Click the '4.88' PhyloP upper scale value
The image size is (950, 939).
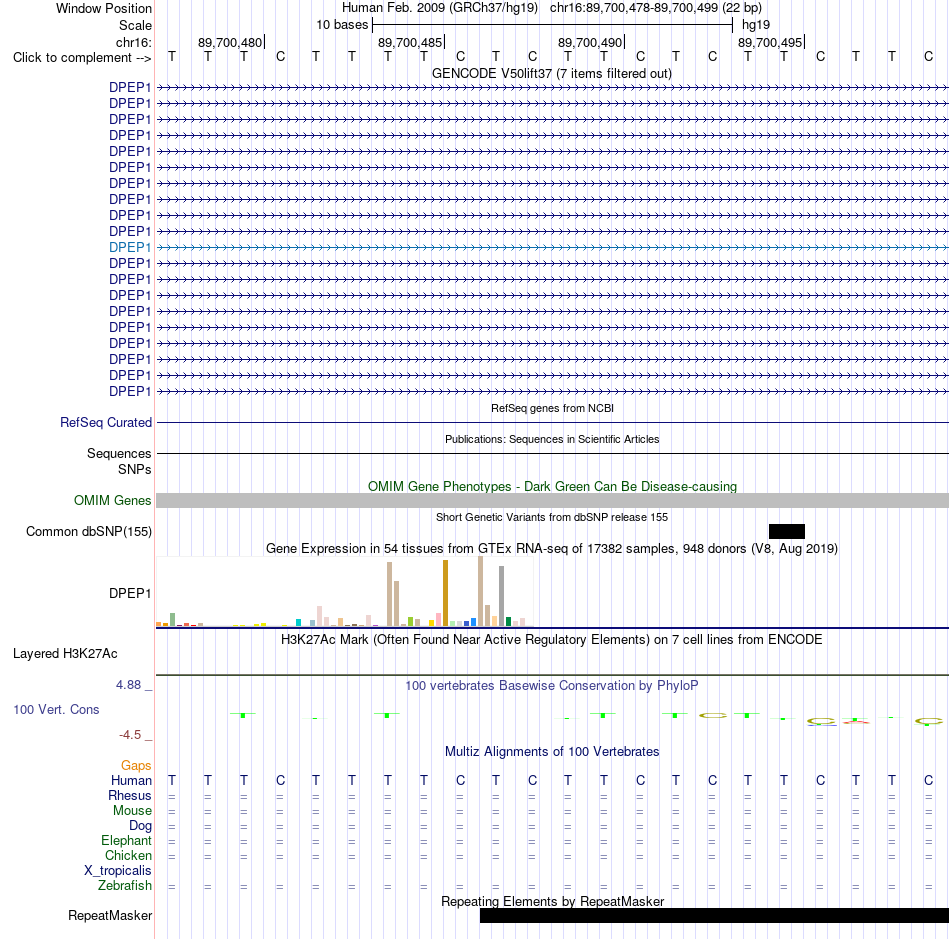click(128, 685)
